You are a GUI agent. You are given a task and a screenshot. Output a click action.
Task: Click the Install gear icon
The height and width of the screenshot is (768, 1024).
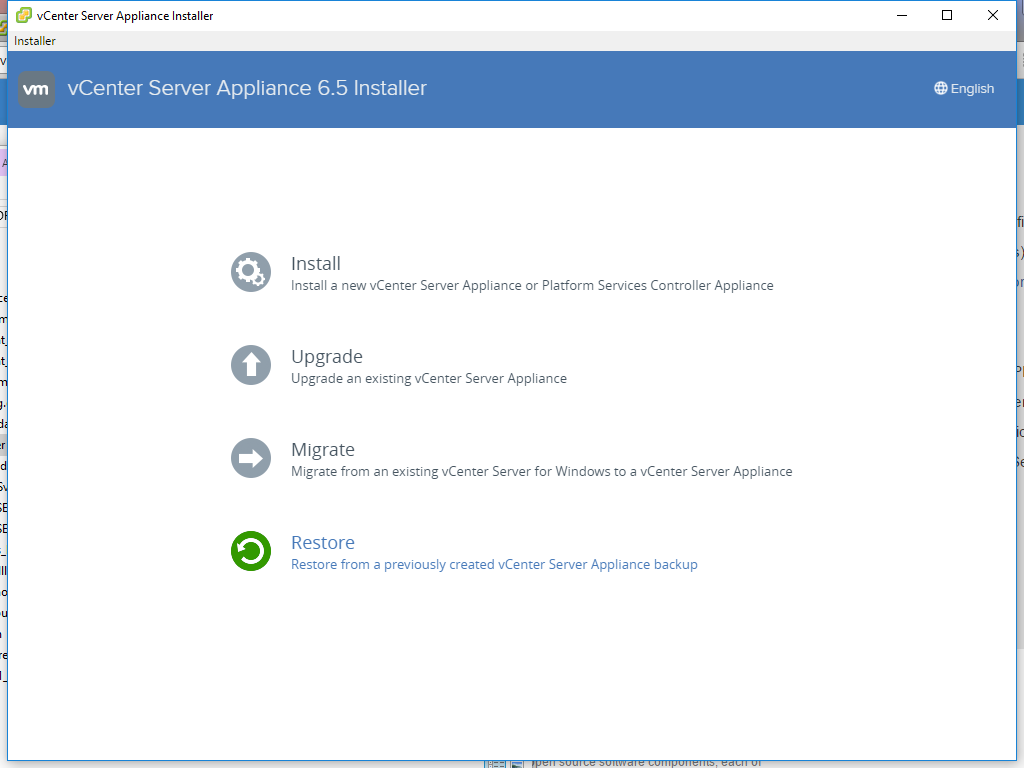tap(251, 272)
